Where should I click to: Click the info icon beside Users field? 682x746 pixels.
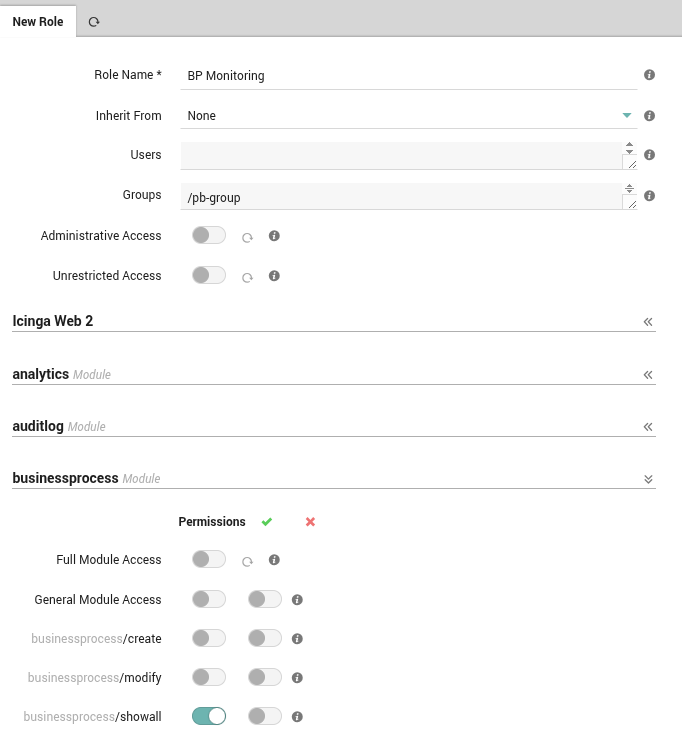point(649,155)
